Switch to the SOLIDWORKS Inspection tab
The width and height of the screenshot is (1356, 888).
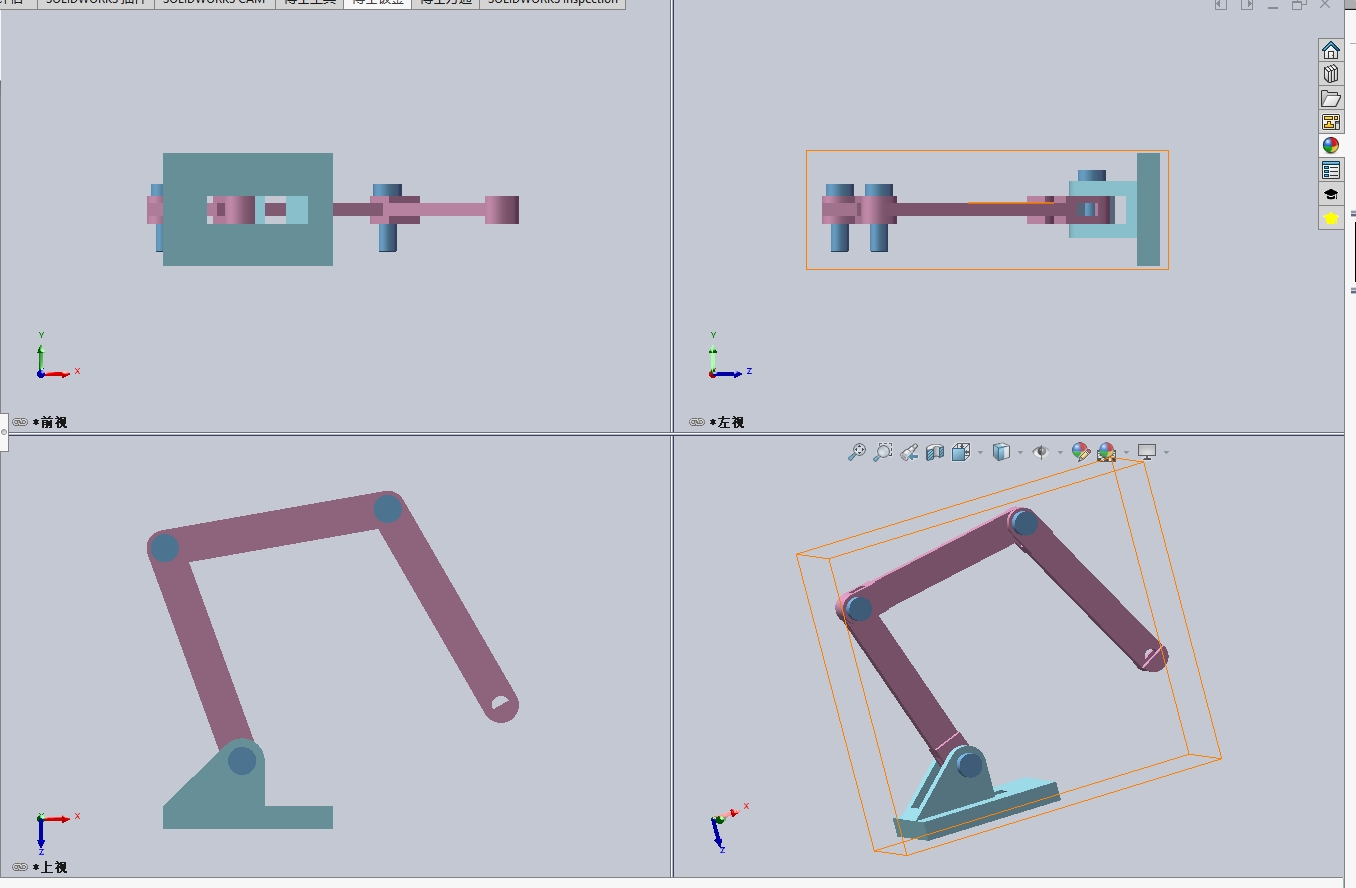point(553,3)
